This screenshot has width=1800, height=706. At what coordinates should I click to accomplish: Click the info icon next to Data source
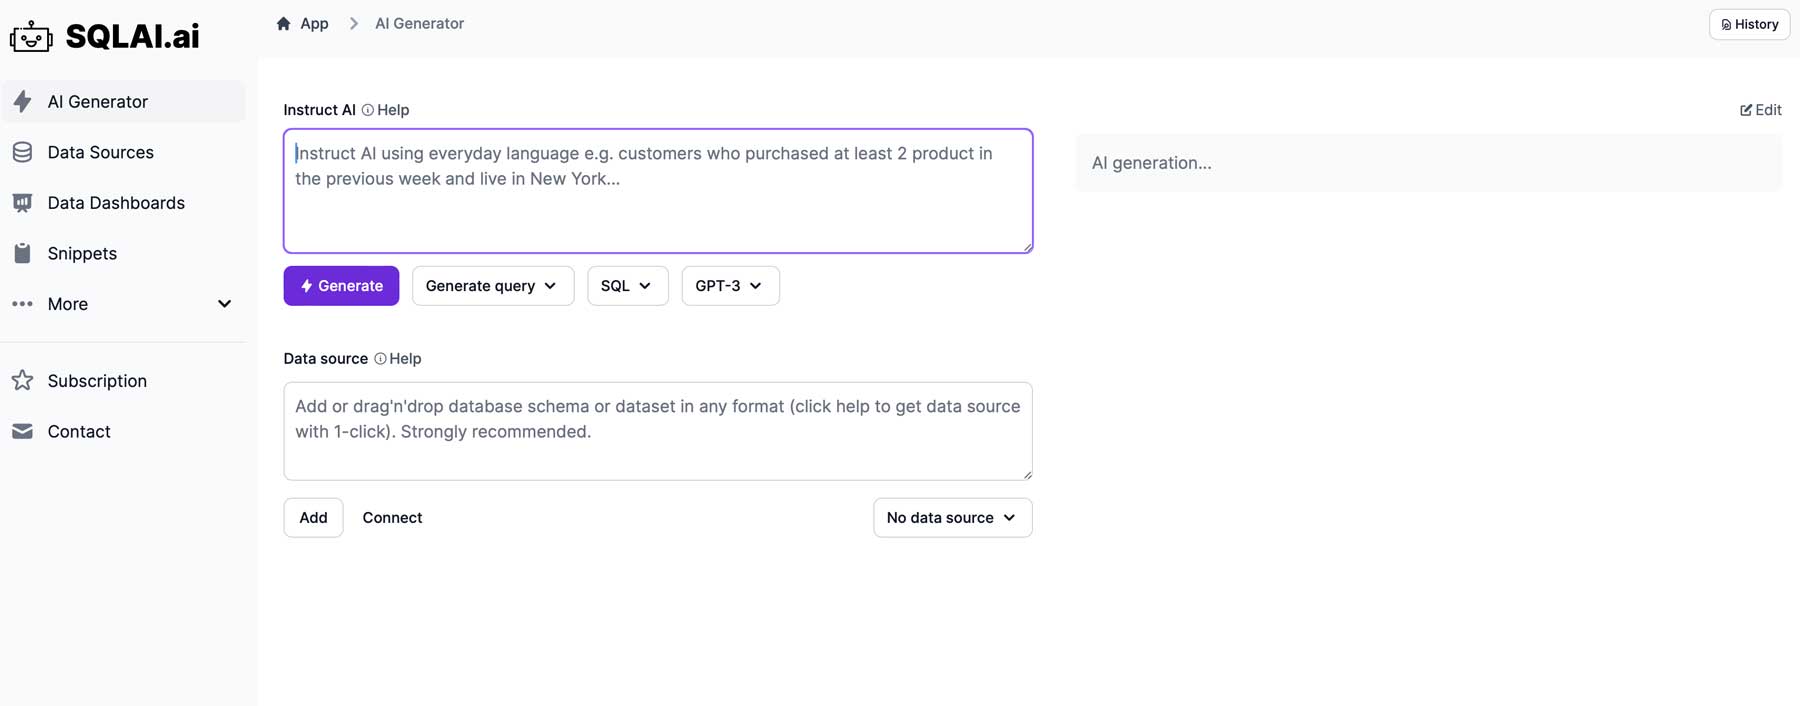pos(379,358)
